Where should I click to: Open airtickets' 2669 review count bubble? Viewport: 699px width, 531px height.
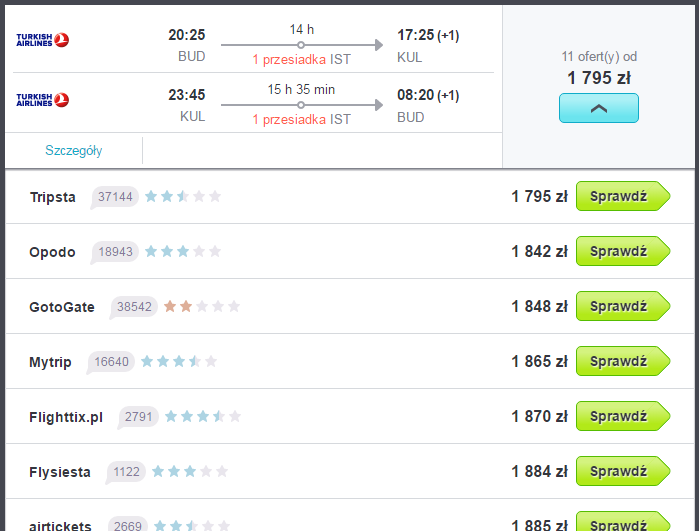[127, 524]
